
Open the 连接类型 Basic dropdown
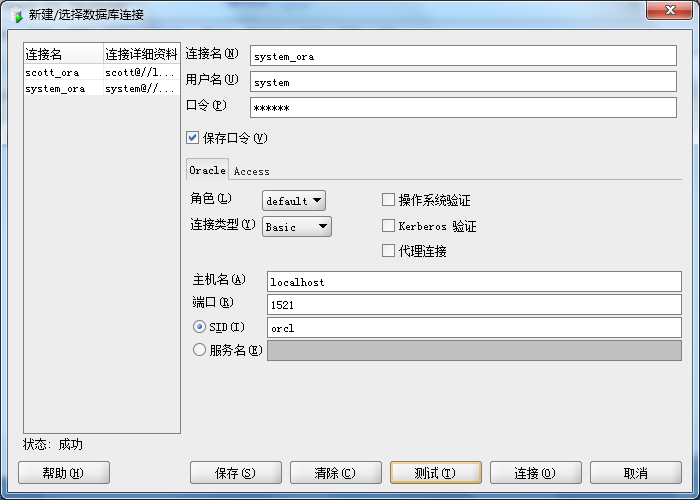pyautogui.click(x=297, y=227)
